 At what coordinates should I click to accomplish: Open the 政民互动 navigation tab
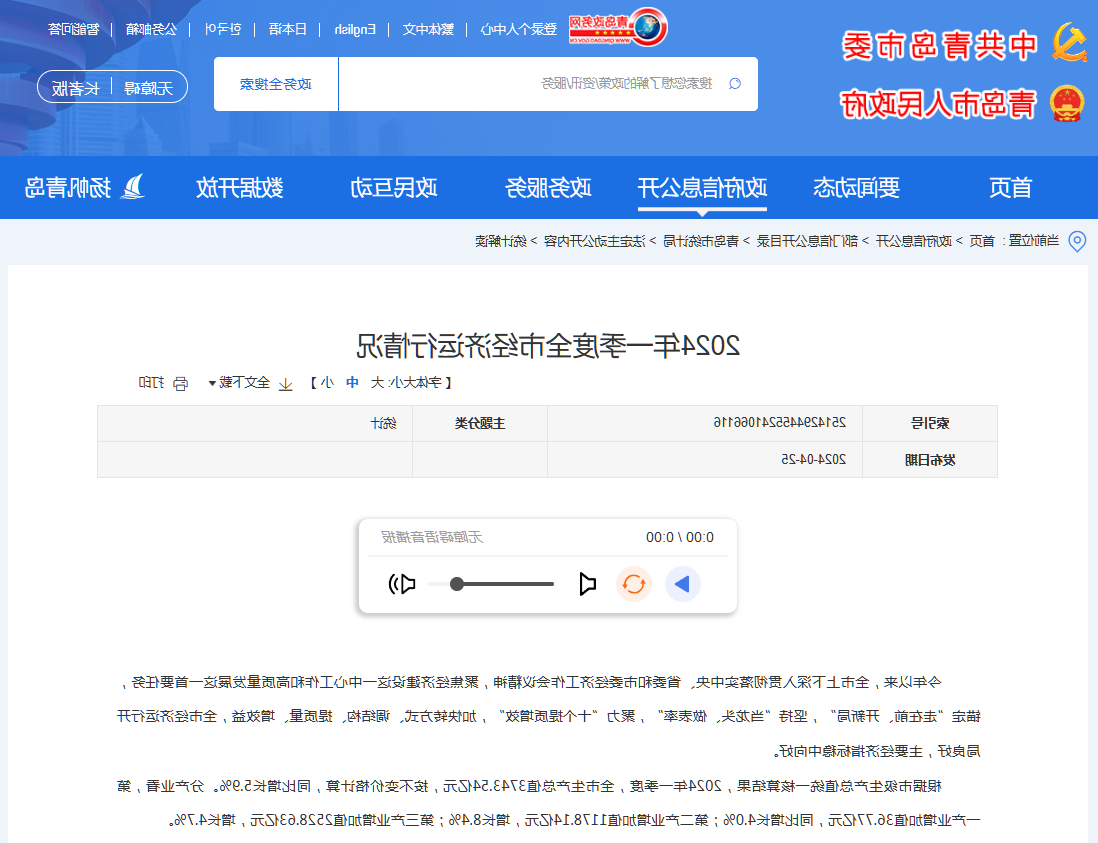point(394,188)
